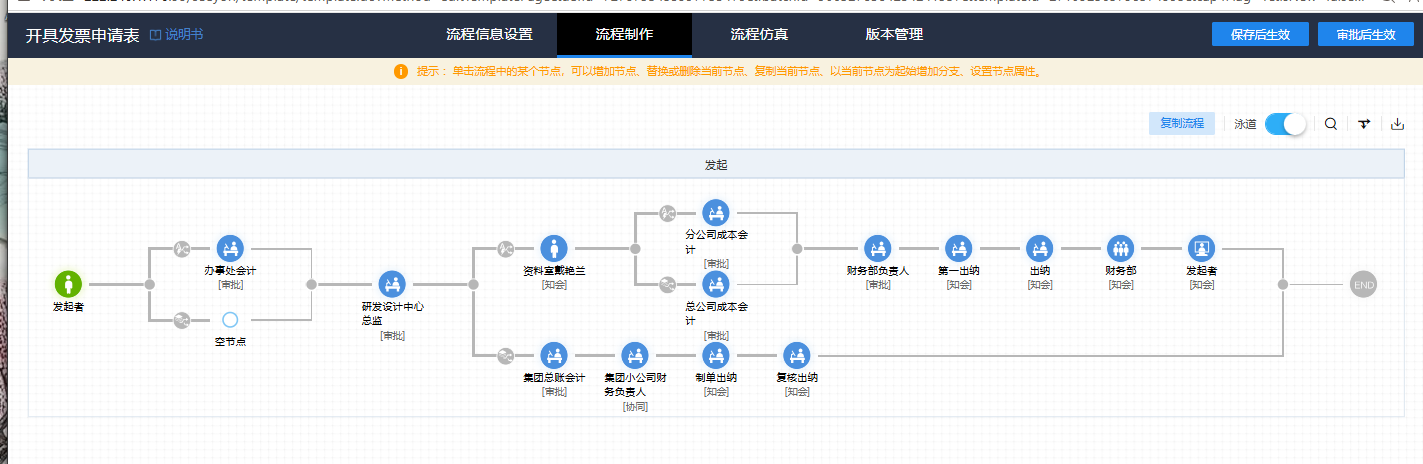
Task: Select the final 发起者 notify node
Action: point(1202,248)
